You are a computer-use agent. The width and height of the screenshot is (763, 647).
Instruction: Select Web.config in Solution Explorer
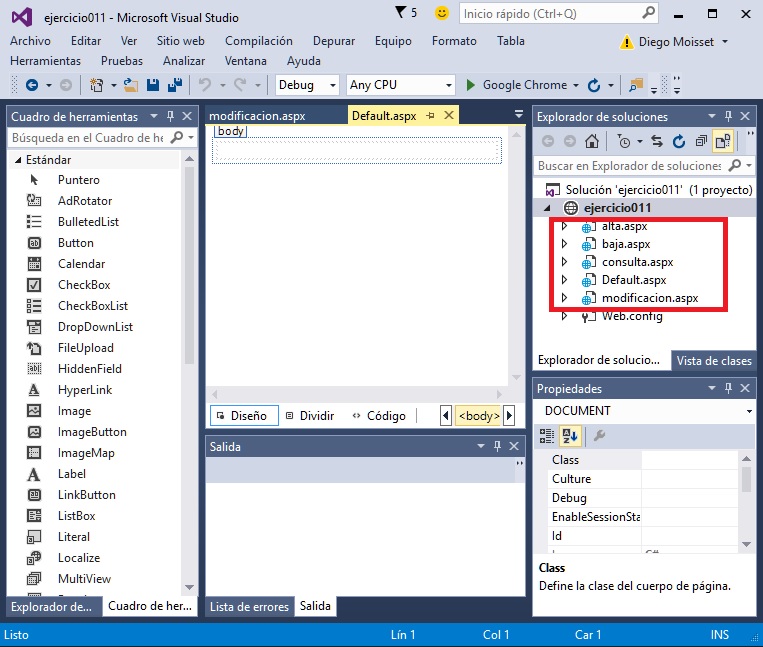tap(632, 316)
